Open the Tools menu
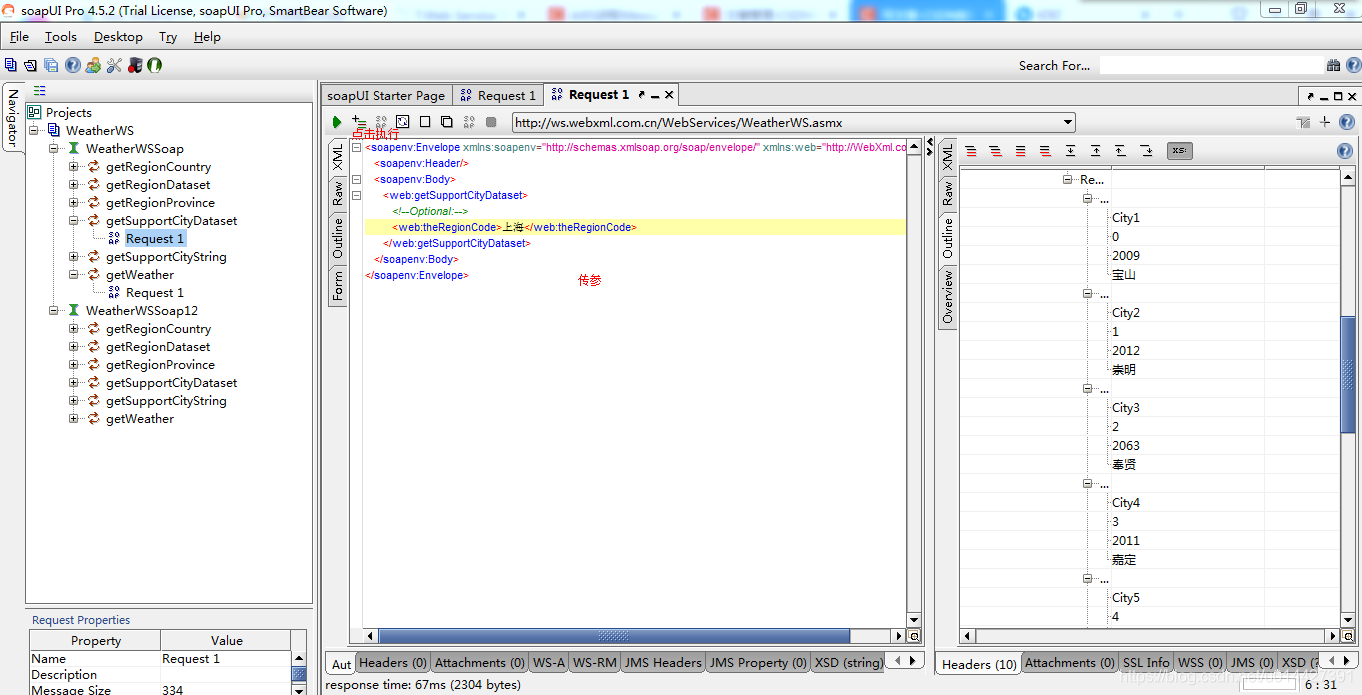The width and height of the screenshot is (1362, 695). pyautogui.click(x=61, y=37)
